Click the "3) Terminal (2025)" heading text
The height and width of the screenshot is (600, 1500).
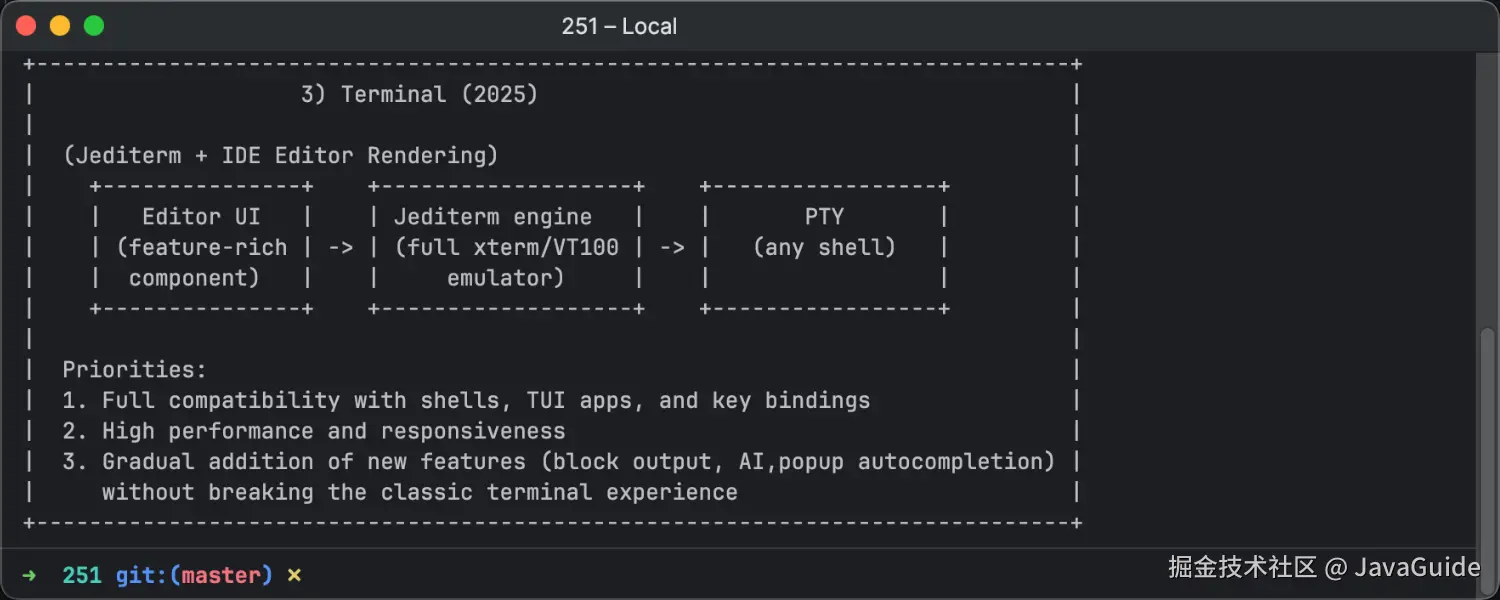419,94
